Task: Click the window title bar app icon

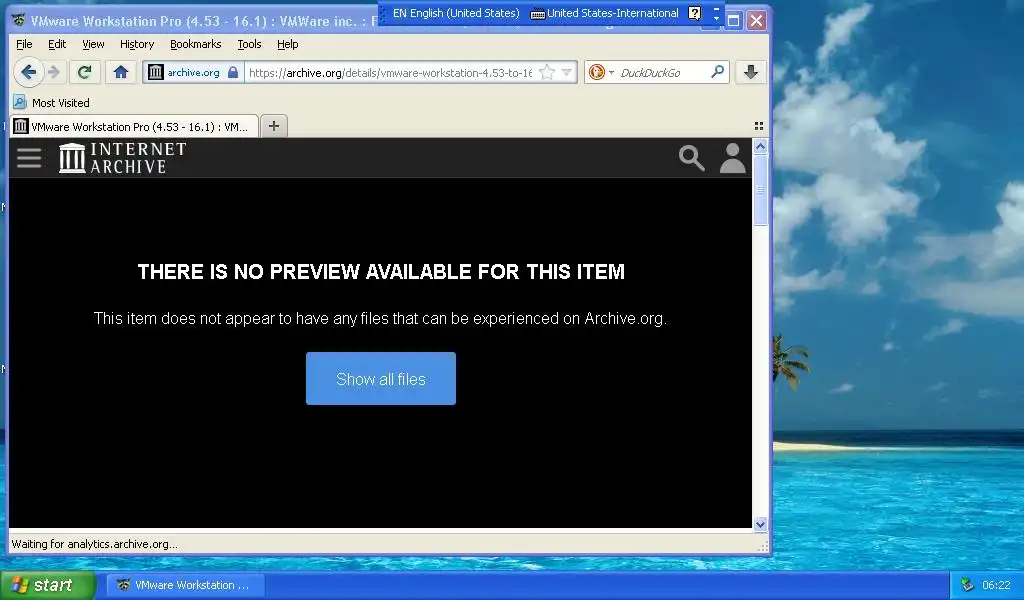Action: [x=19, y=20]
